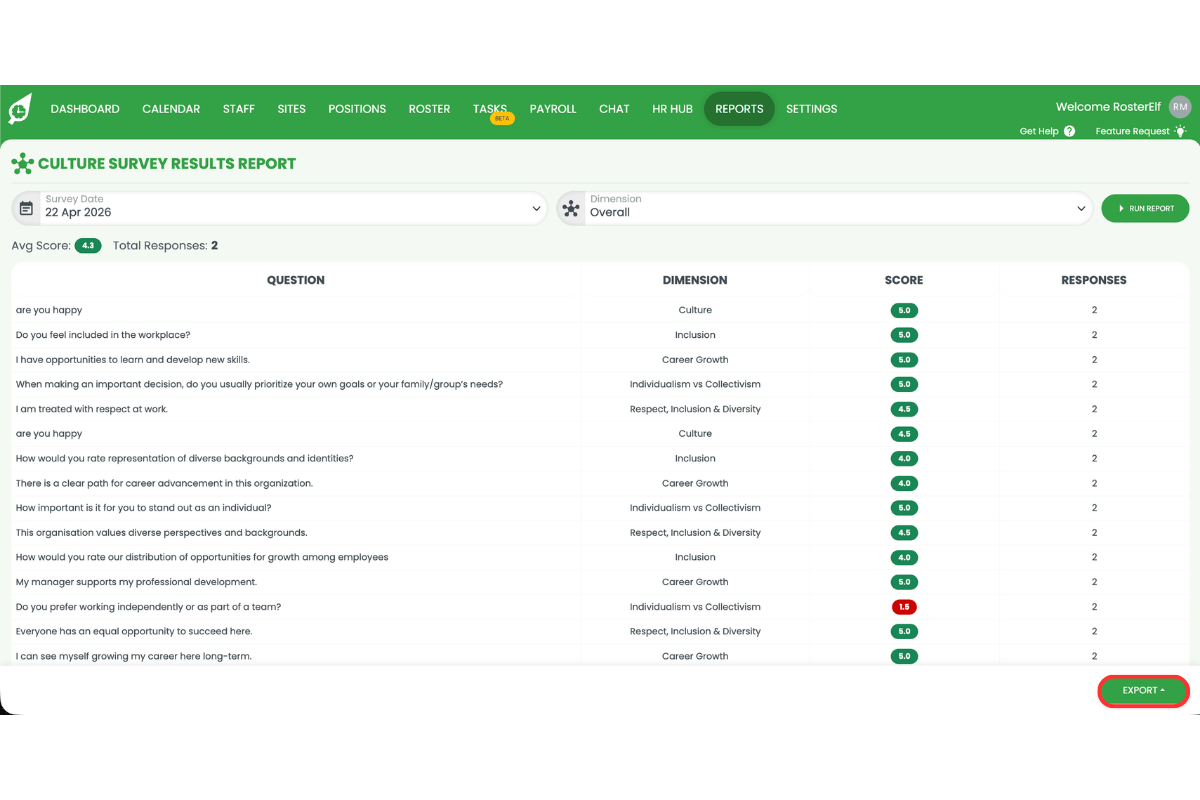Click the Feature Request lightbulb icon

(1180, 131)
